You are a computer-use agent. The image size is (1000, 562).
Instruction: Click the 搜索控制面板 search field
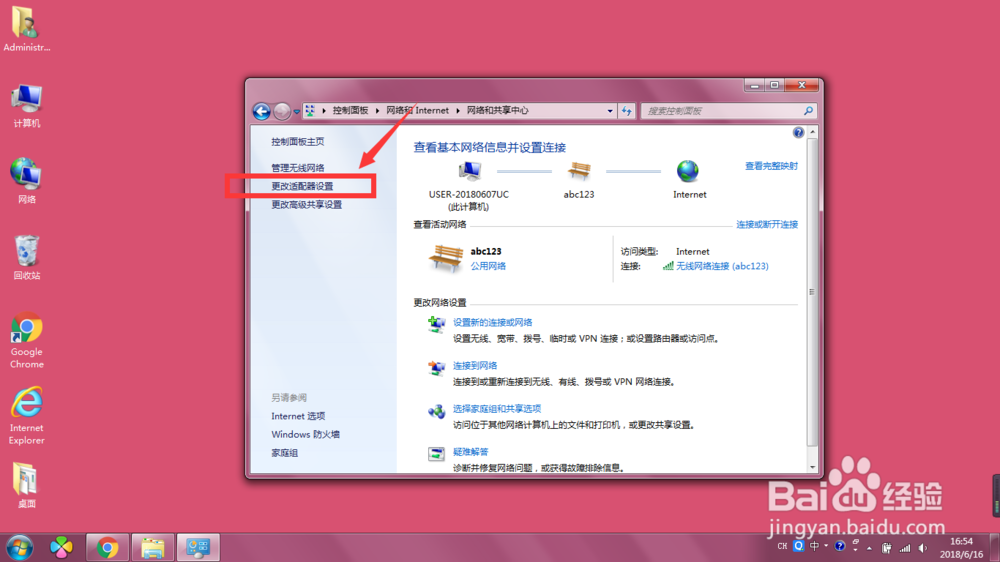721,111
